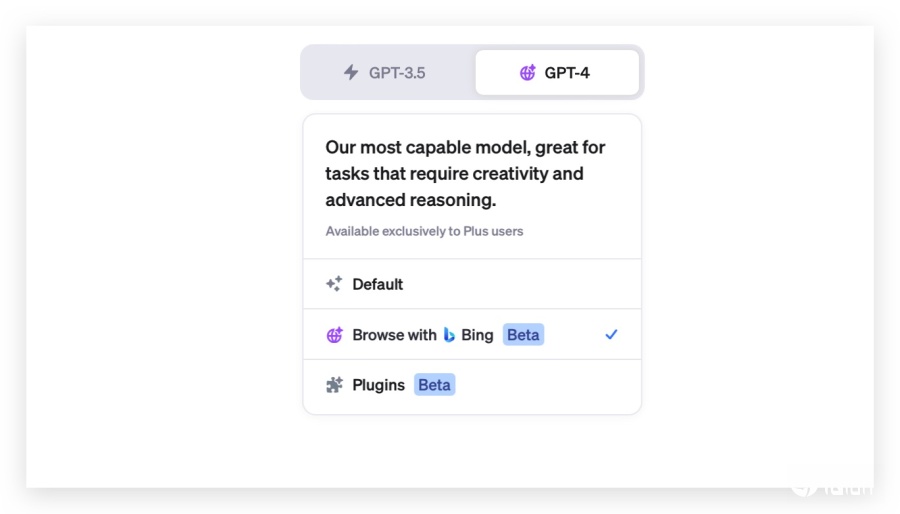Click the Bing logo icon
This screenshot has height=514, width=900.
pyautogui.click(x=449, y=334)
